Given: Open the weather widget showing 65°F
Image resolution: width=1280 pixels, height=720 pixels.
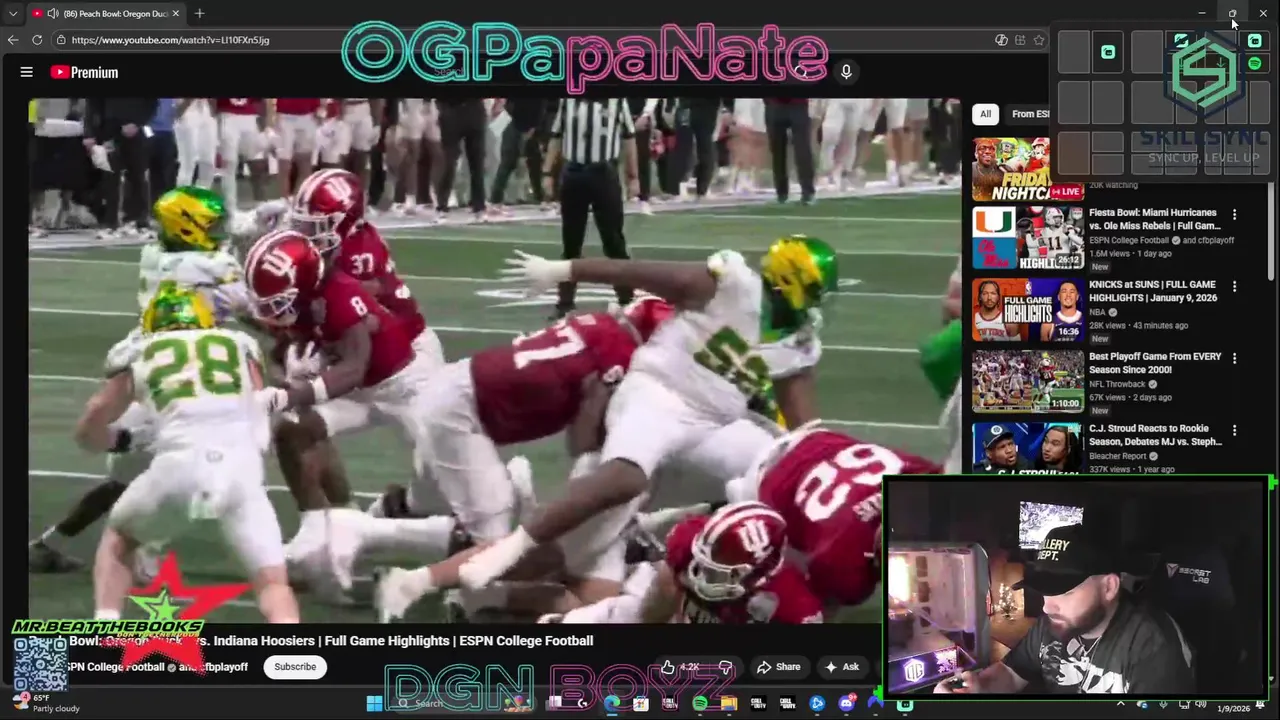Looking at the screenshot, I should [x=46, y=703].
